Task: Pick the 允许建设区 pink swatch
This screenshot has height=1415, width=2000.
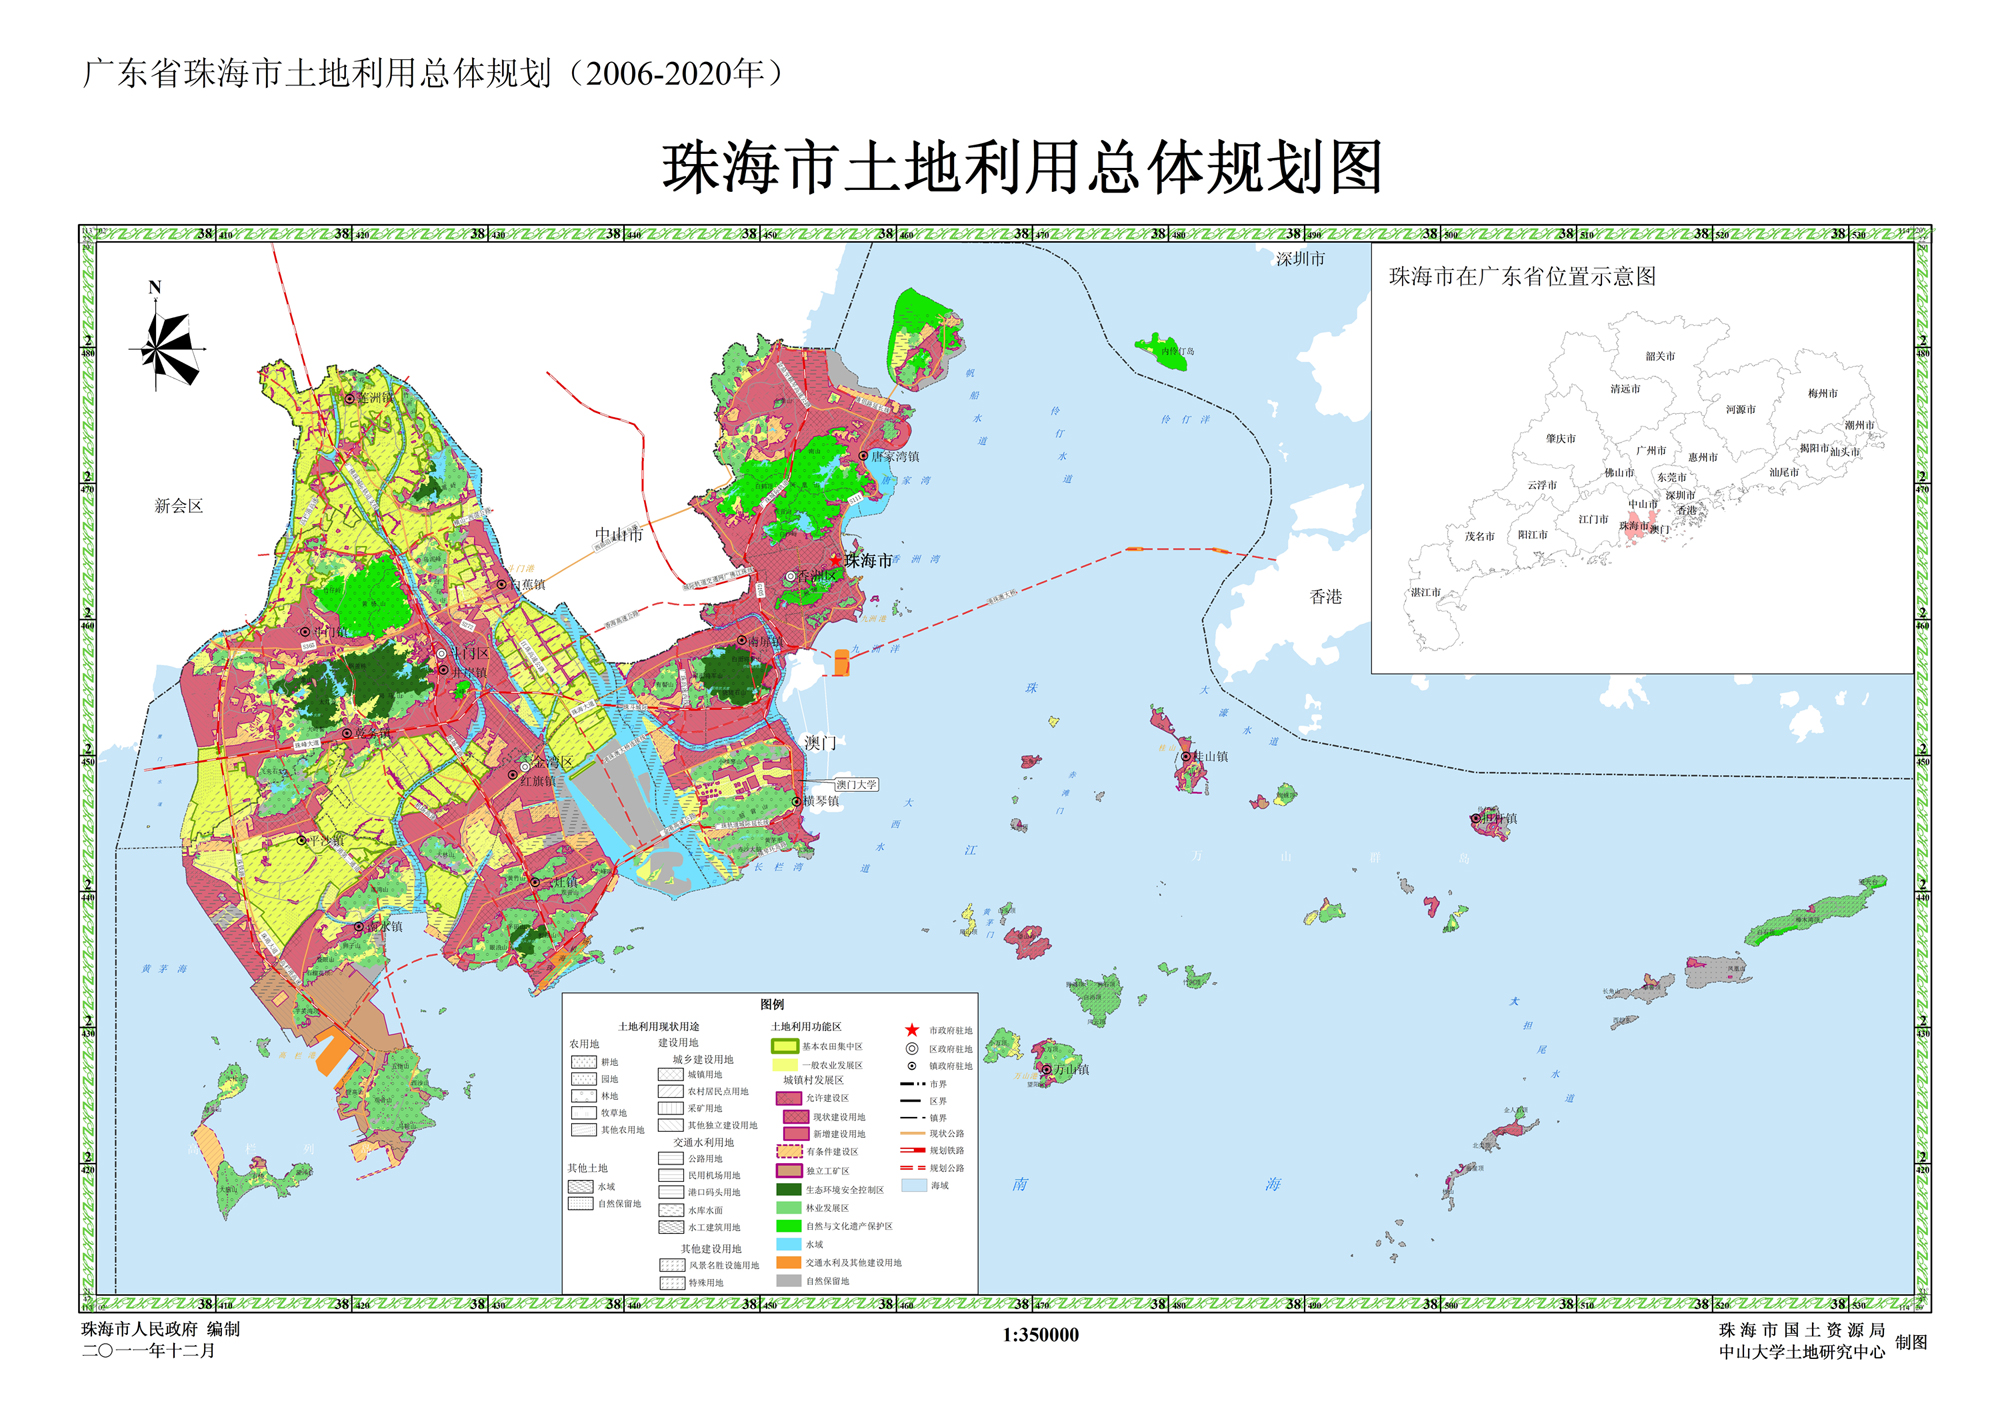Action: tap(789, 1098)
